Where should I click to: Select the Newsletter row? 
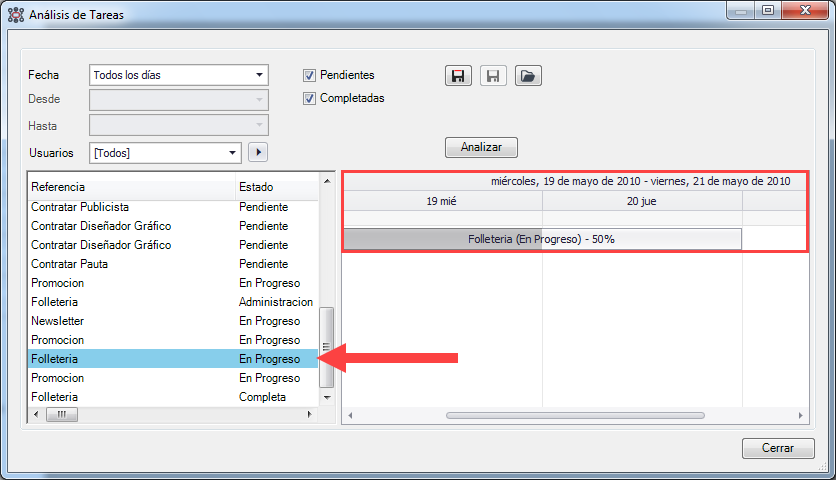click(173, 321)
